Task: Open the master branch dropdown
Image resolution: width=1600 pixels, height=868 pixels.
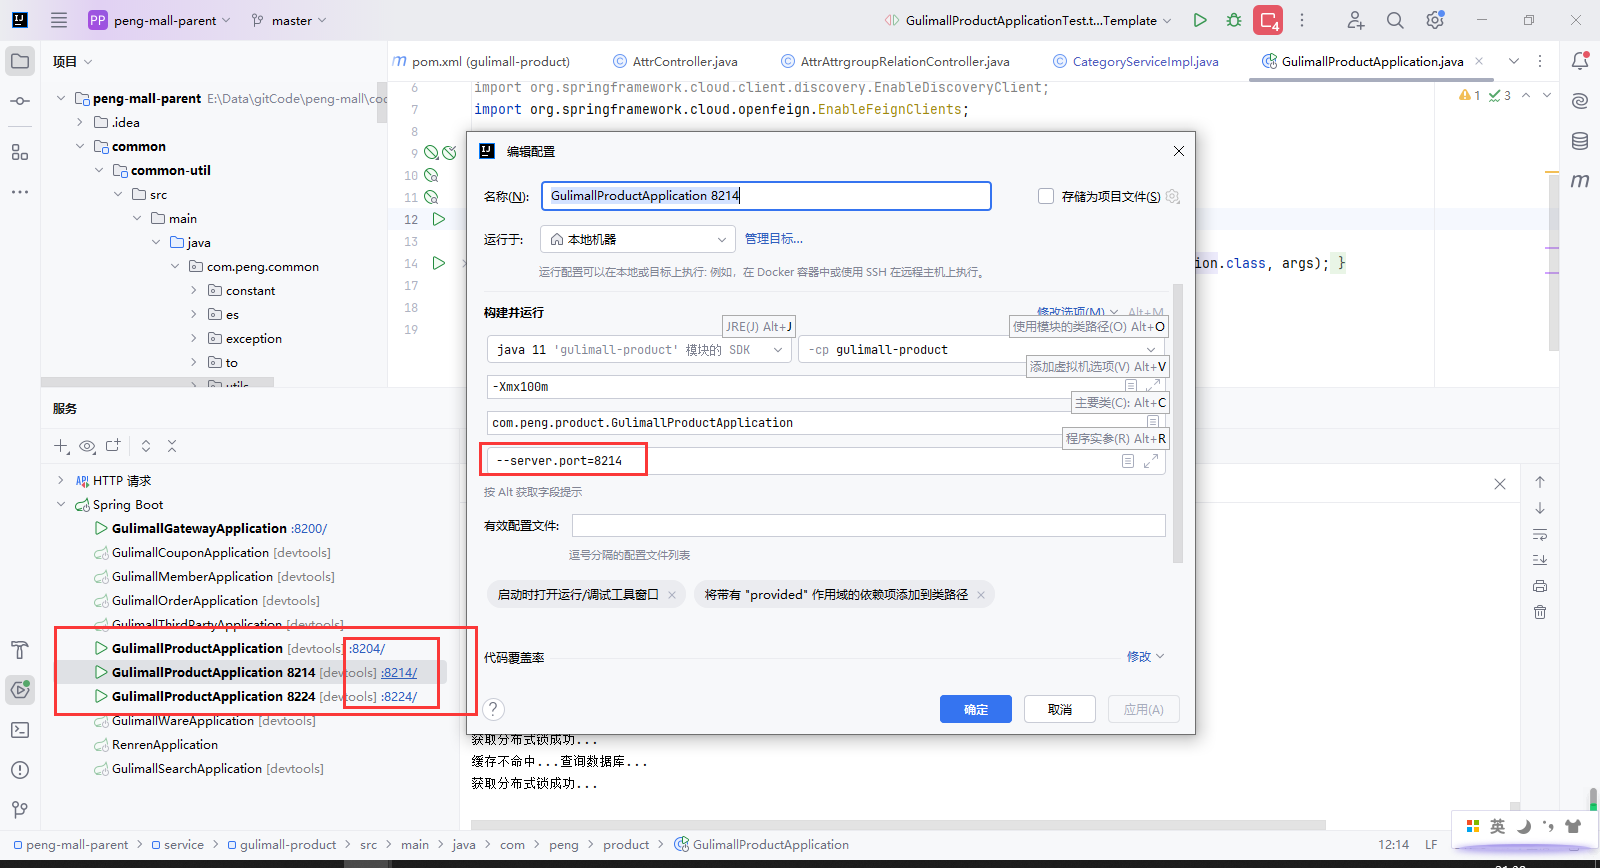Action: (x=289, y=20)
